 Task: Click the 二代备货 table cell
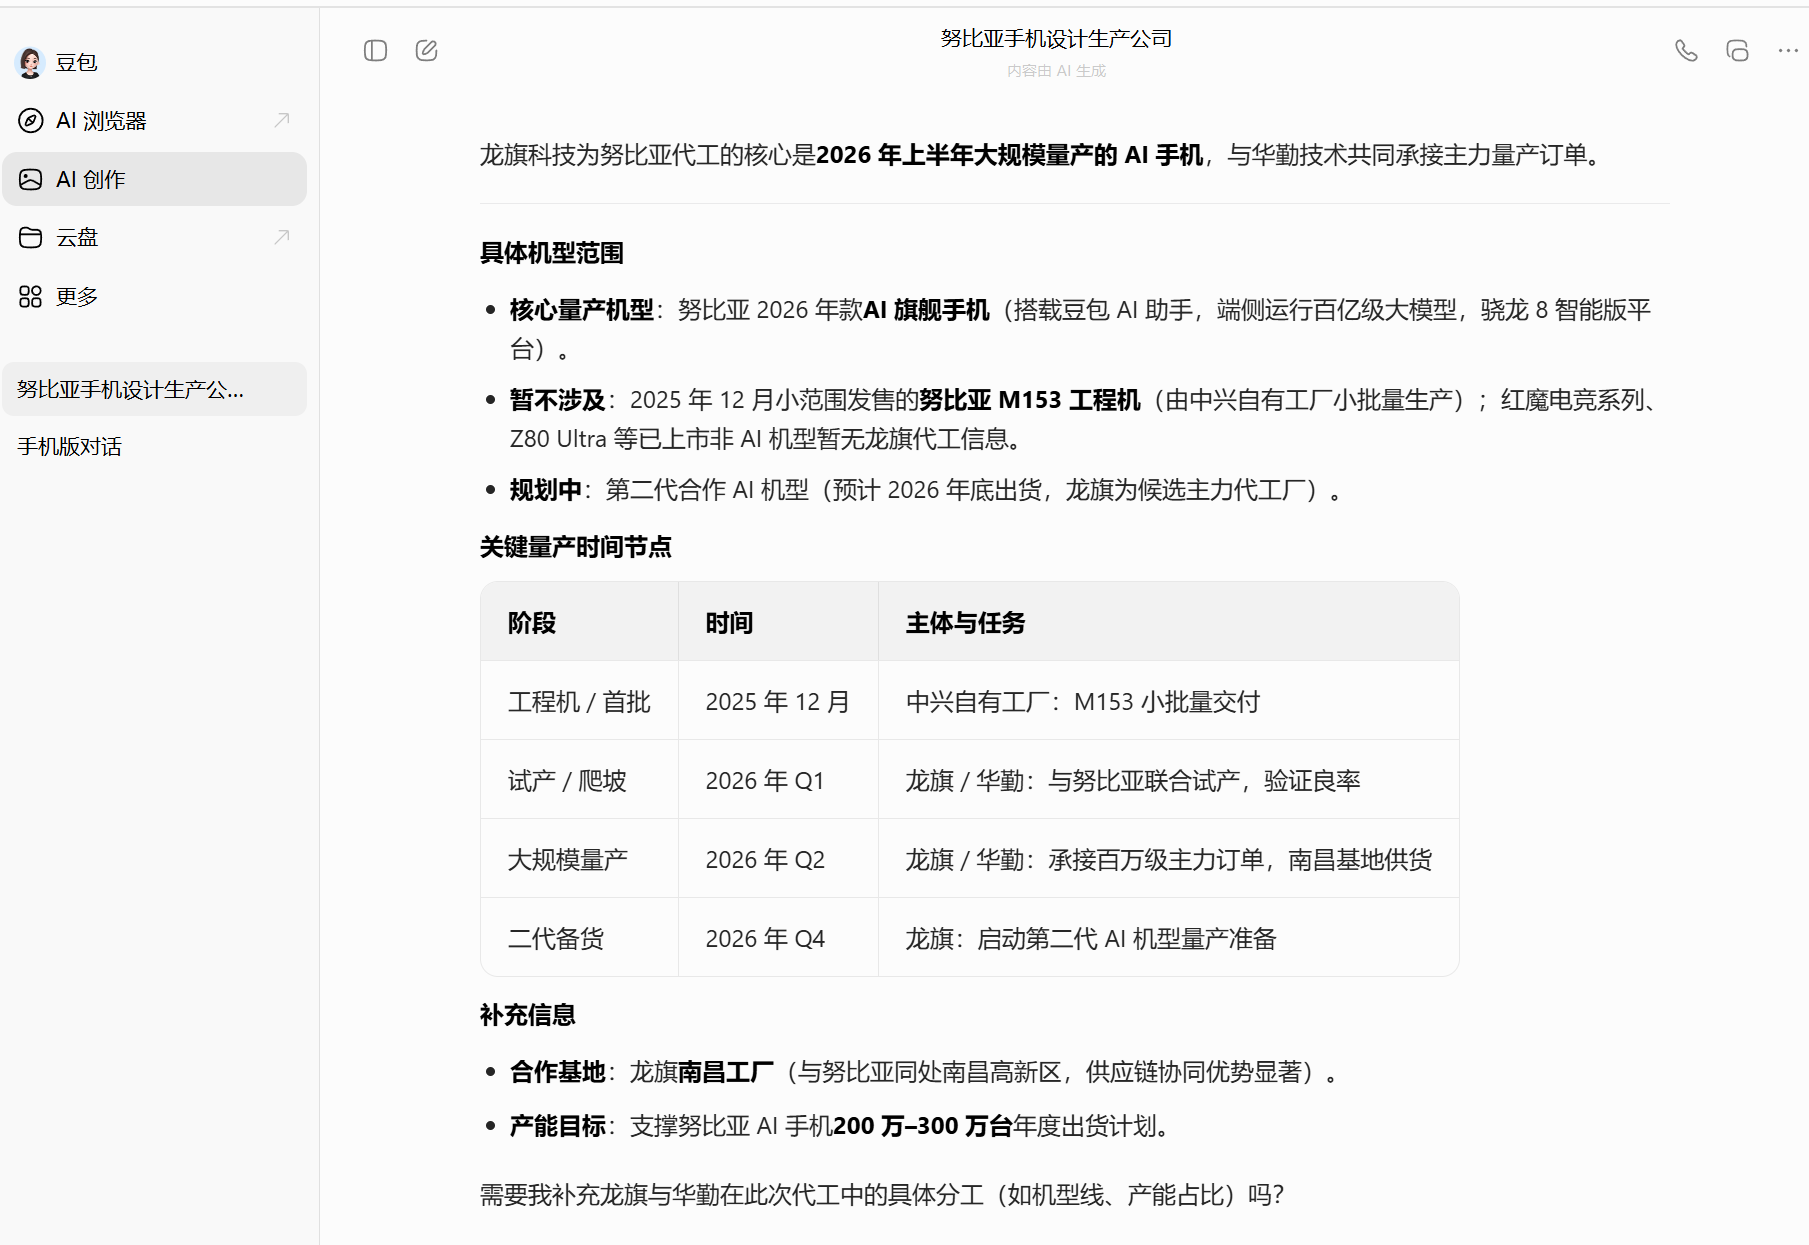(579, 938)
